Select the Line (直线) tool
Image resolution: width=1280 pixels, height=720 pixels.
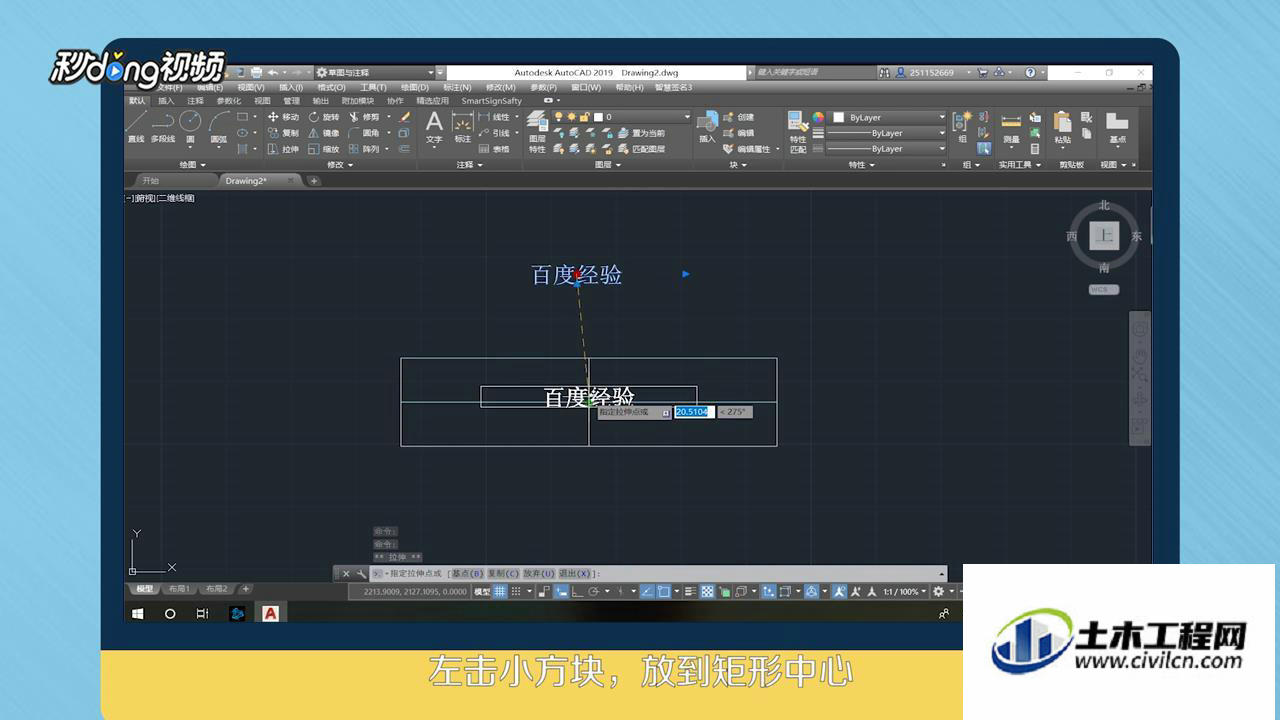coord(136,127)
